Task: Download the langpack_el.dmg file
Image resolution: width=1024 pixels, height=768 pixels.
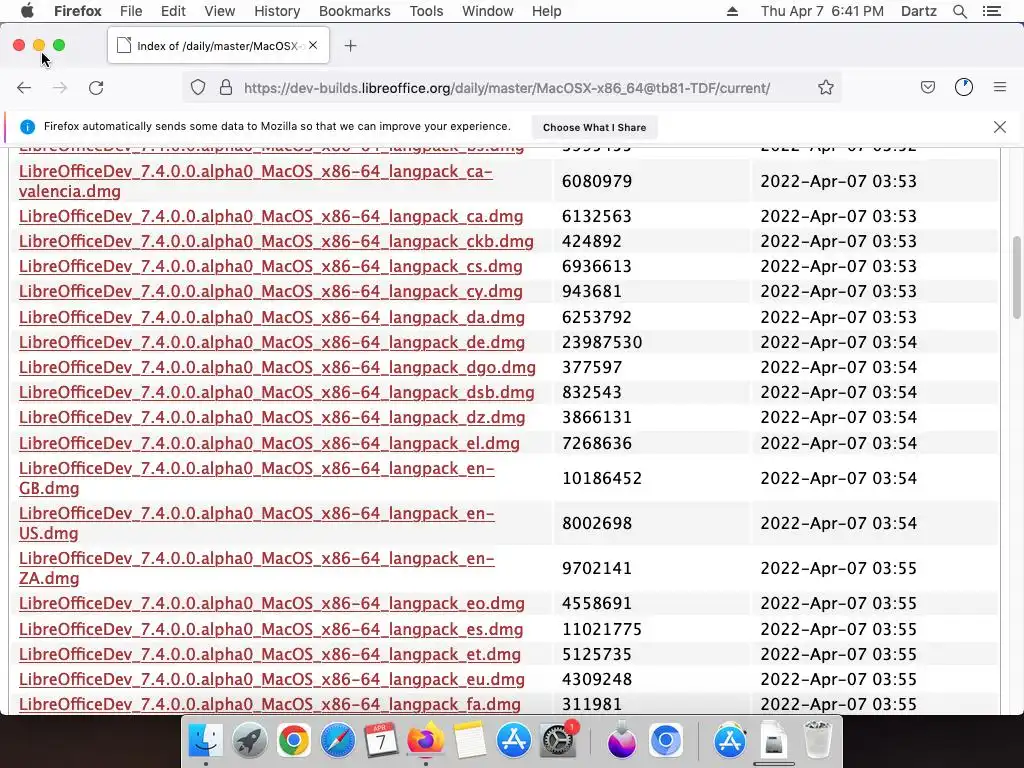Action: click(x=269, y=443)
